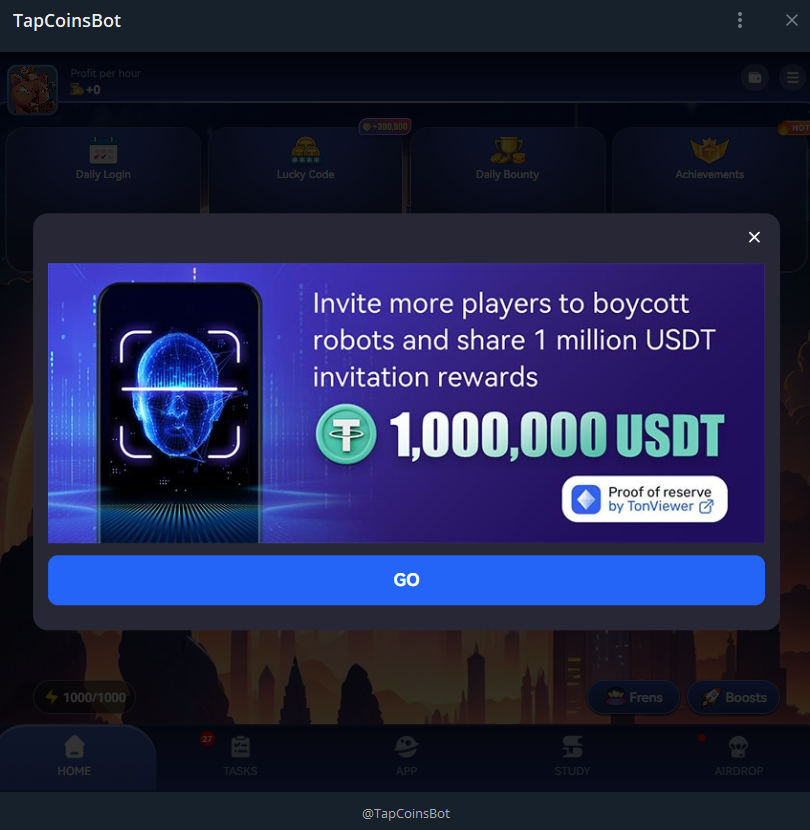Open the hamburger menu icon
The height and width of the screenshot is (830, 810).
pos(793,78)
